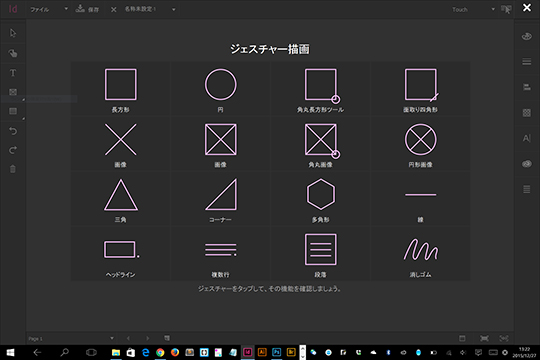Tap the 多角形 polygon gesture
540x360 pixels.
pyautogui.click(x=321, y=199)
